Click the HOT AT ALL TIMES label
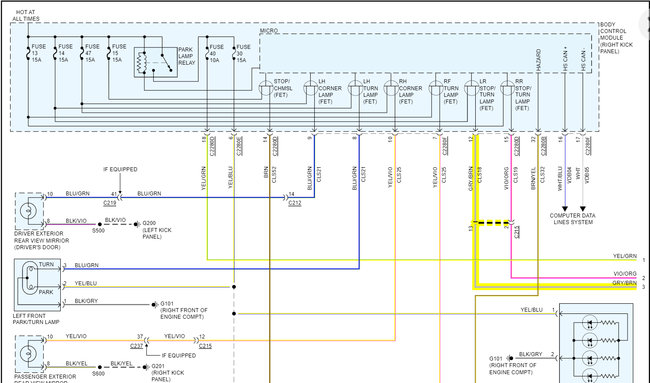 point(26,15)
